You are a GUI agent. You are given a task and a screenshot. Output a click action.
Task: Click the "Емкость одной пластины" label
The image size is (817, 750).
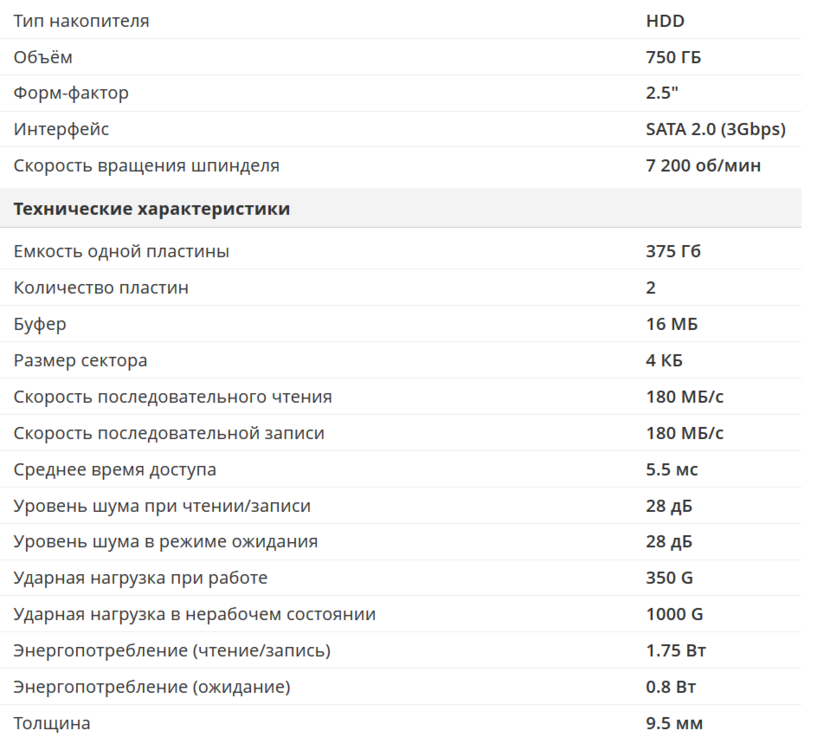(x=121, y=252)
